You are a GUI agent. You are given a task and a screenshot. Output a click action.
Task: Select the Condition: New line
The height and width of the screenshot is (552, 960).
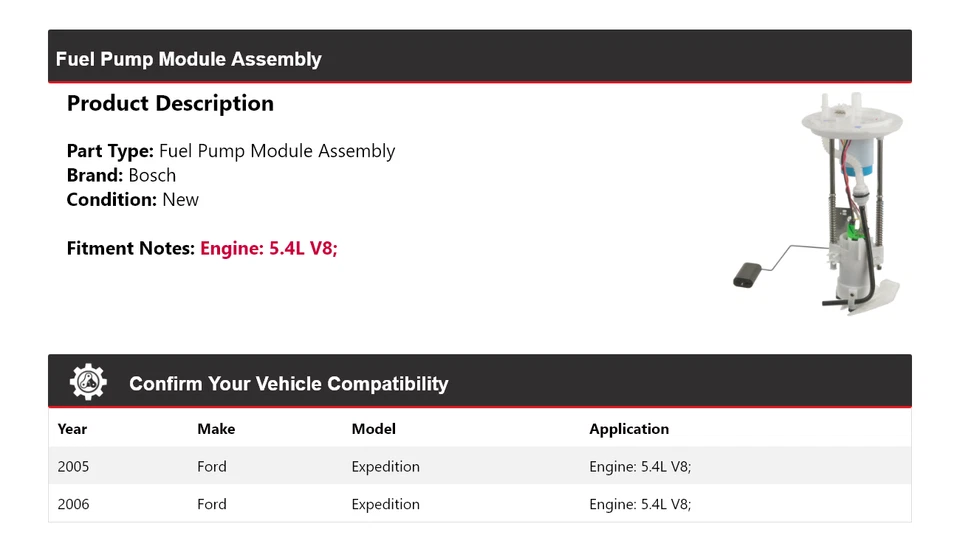coord(133,199)
